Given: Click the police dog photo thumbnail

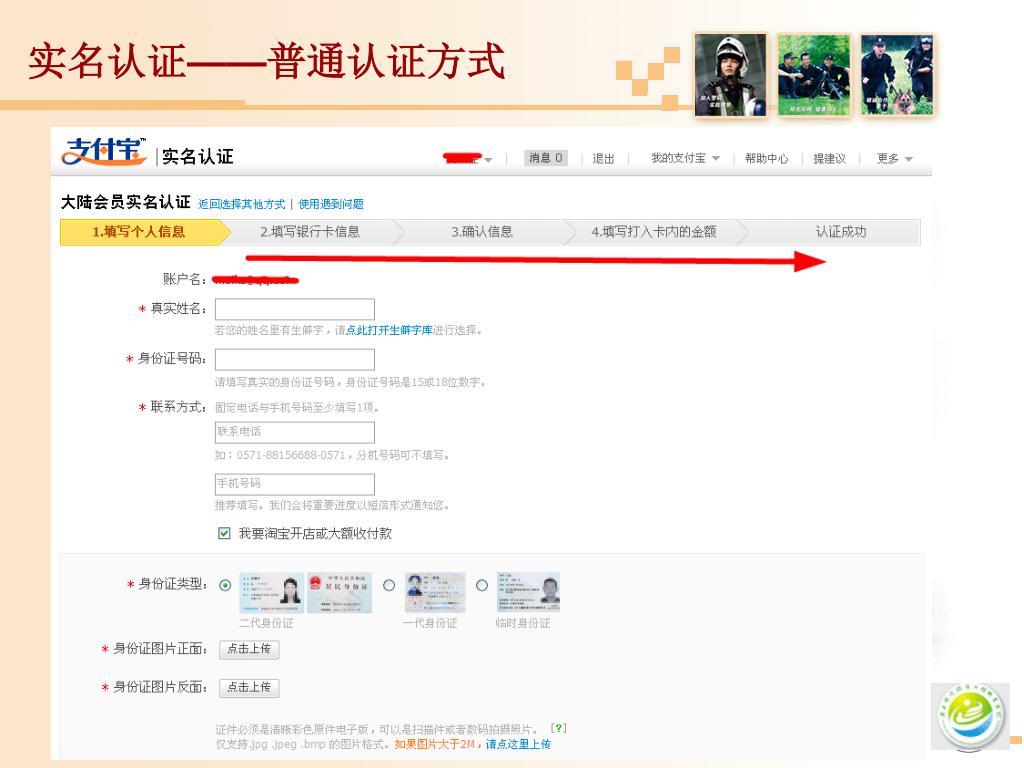Looking at the screenshot, I should (x=897, y=75).
